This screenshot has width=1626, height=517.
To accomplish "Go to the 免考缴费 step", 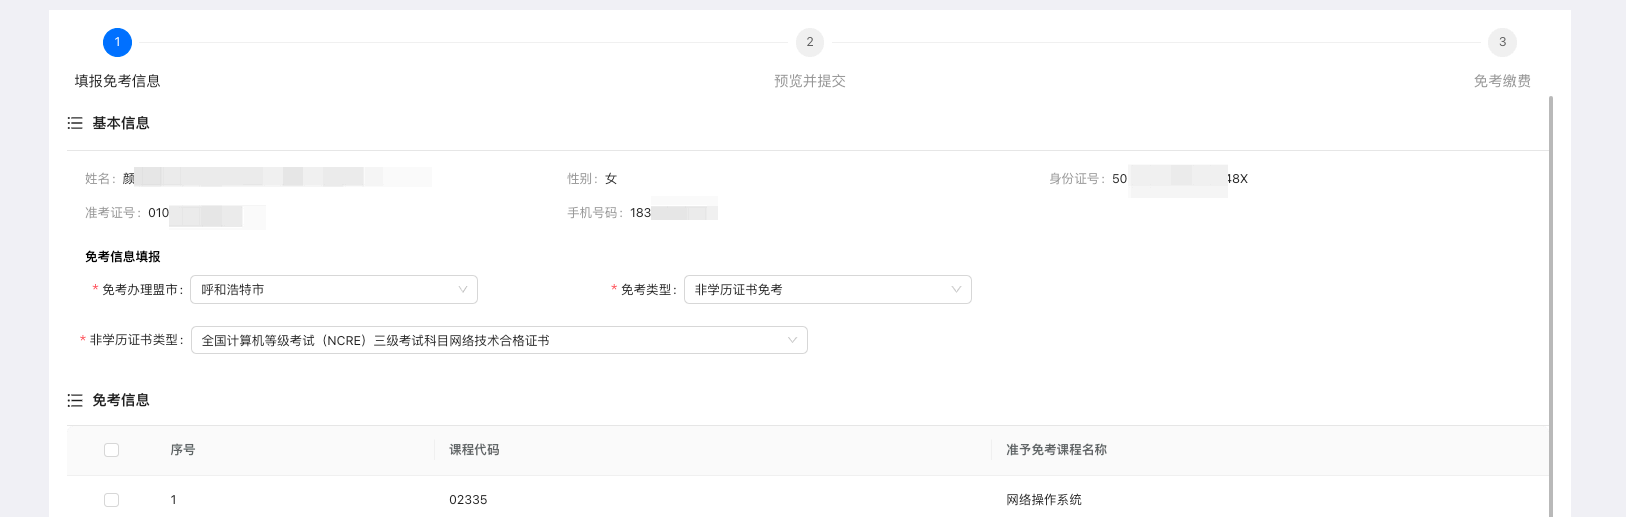I will point(1502,81).
